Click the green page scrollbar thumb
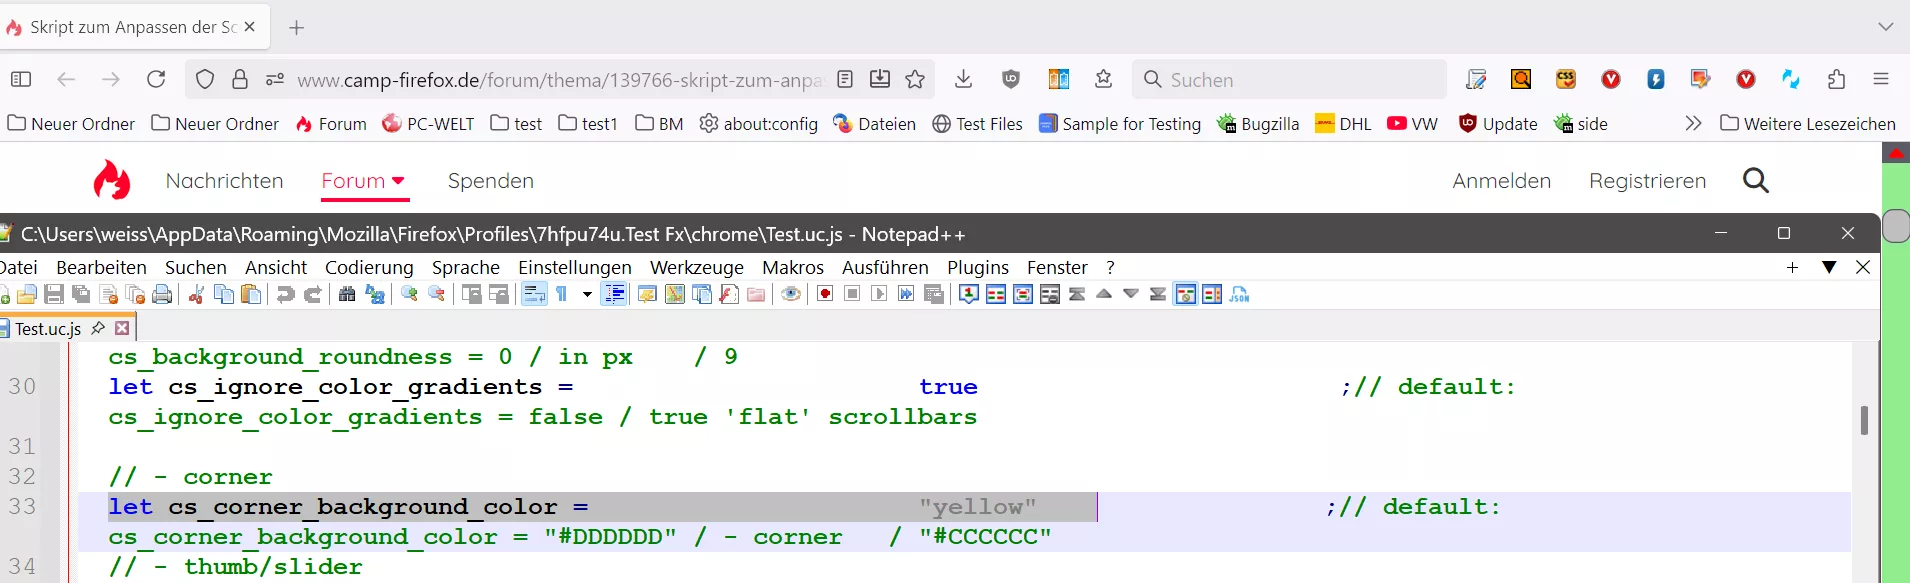This screenshot has height=583, width=1910. pos(1896,226)
